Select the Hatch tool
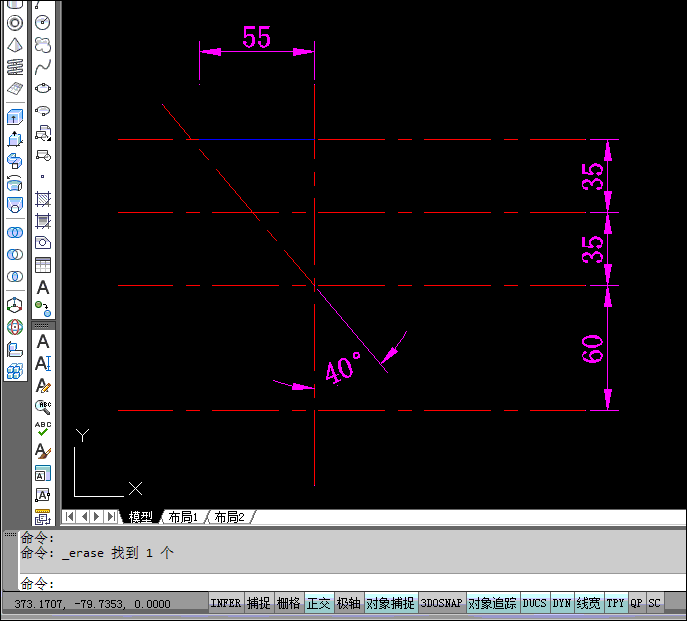This screenshot has height=621, width=687. point(43,199)
